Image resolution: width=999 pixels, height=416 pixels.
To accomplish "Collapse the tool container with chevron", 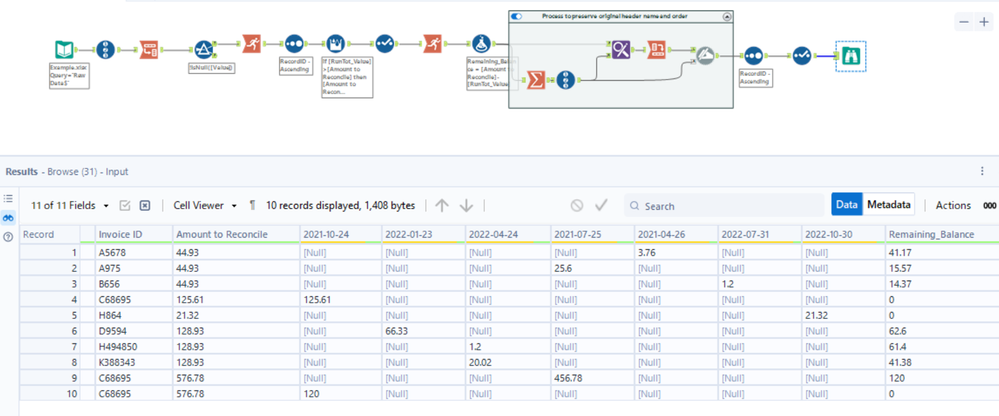I will click(x=727, y=17).
